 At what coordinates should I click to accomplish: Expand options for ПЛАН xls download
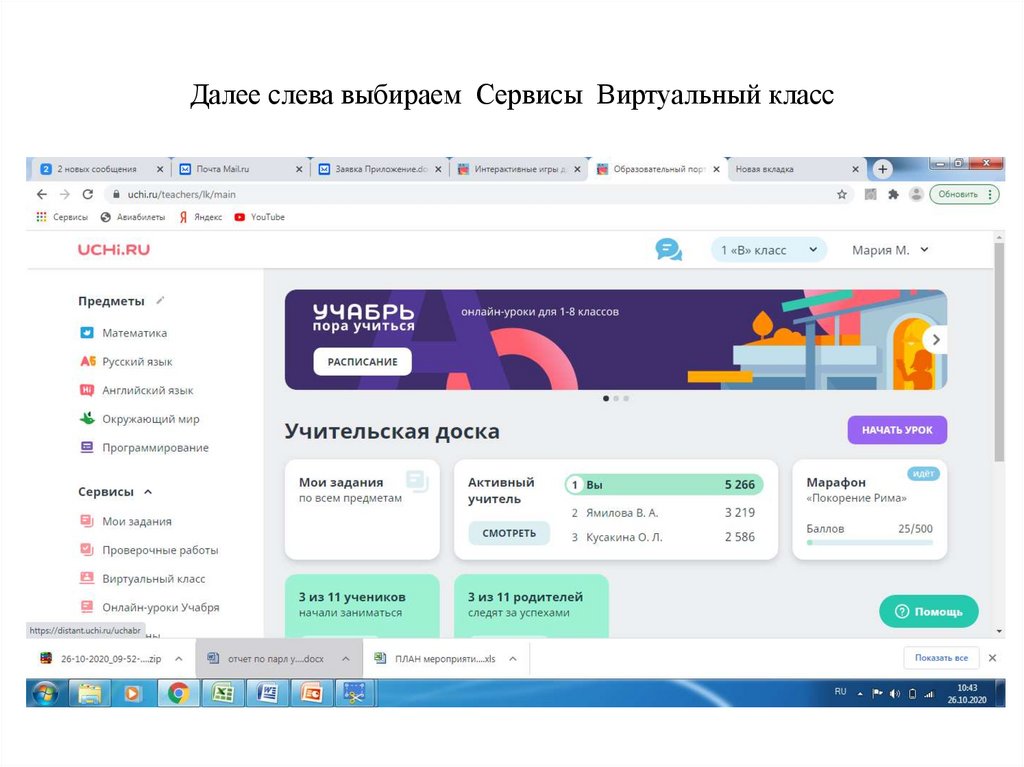click(513, 659)
